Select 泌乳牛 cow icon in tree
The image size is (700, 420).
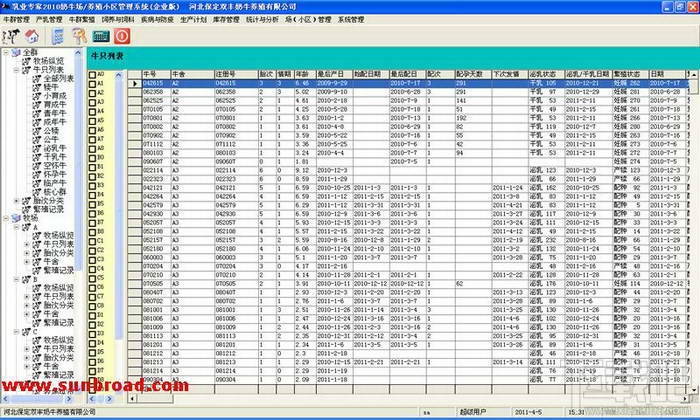point(38,148)
